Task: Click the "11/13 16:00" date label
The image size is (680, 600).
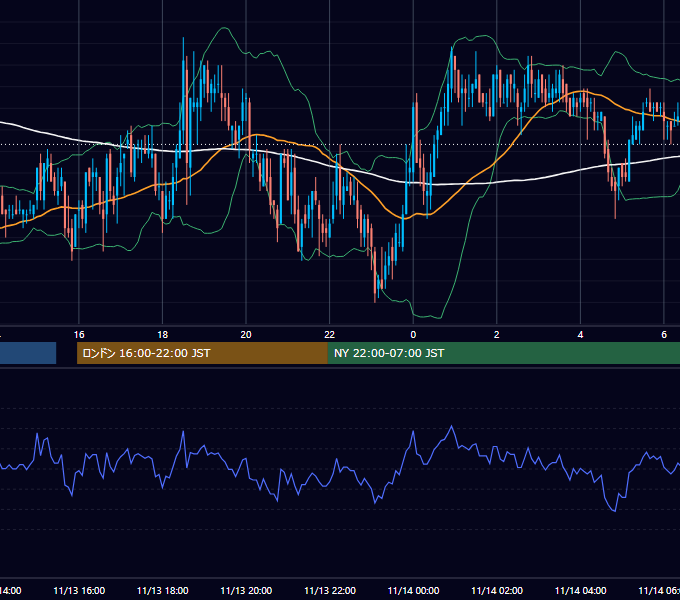Action: [79, 590]
